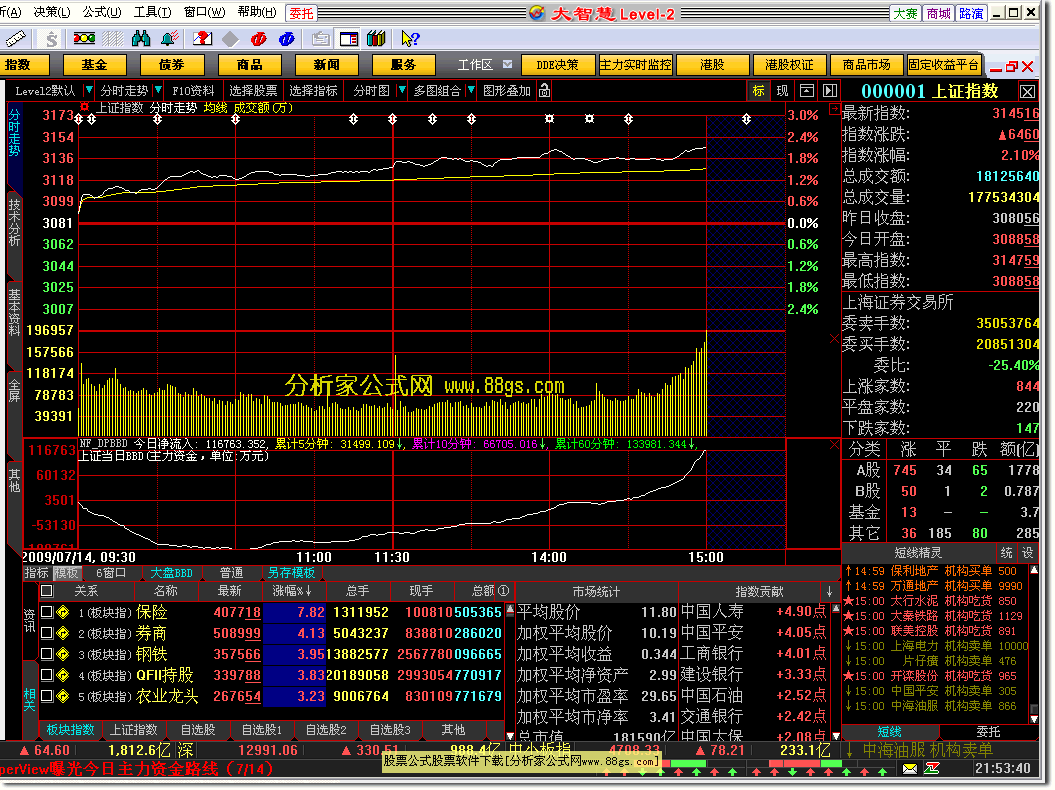Tick the checkbox for 保险 row

(x=46, y=612)
